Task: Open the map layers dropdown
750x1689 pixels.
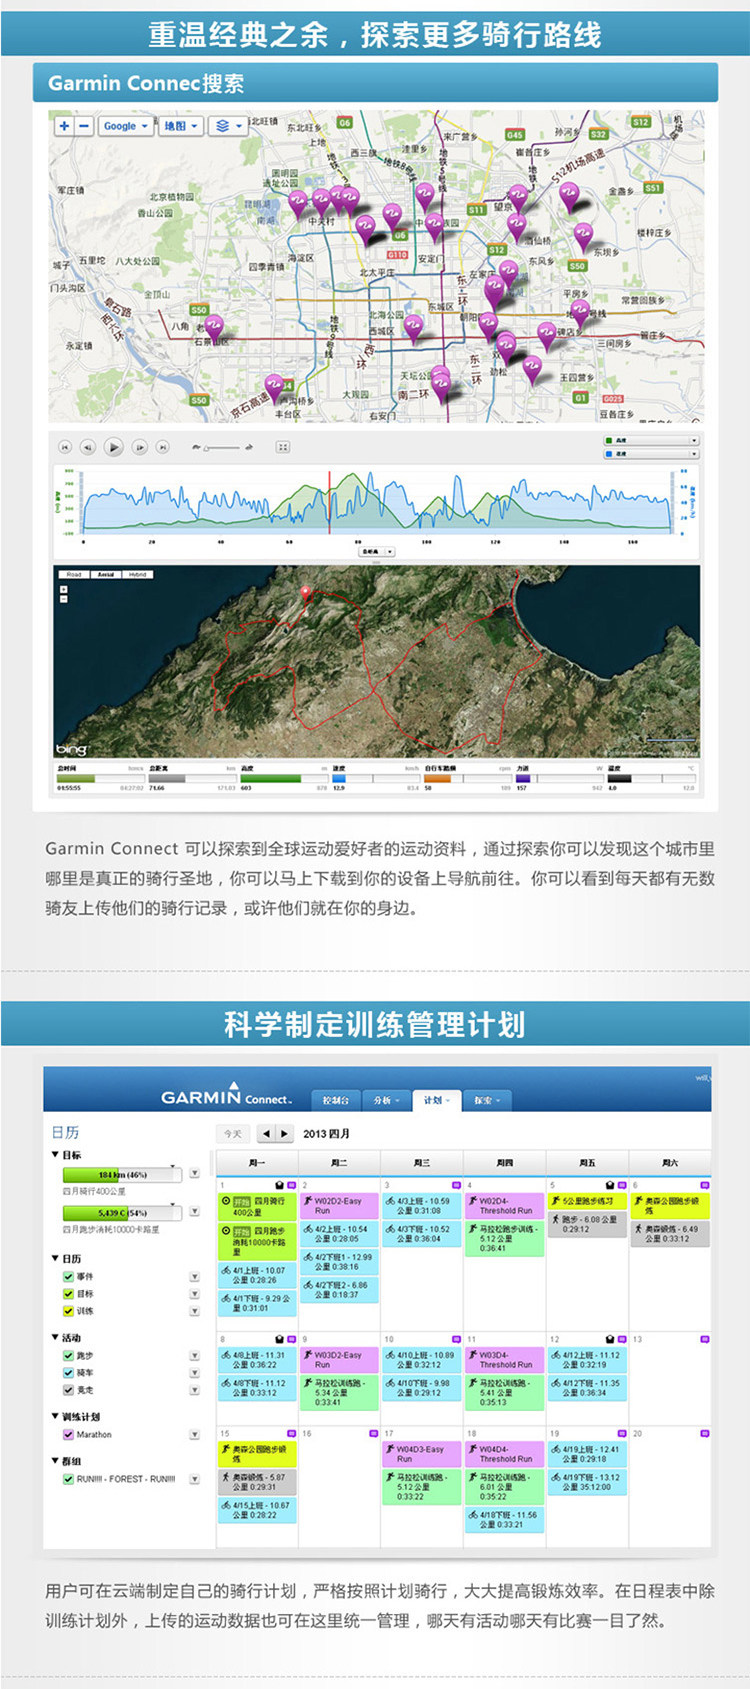Action: coord(228,126)
